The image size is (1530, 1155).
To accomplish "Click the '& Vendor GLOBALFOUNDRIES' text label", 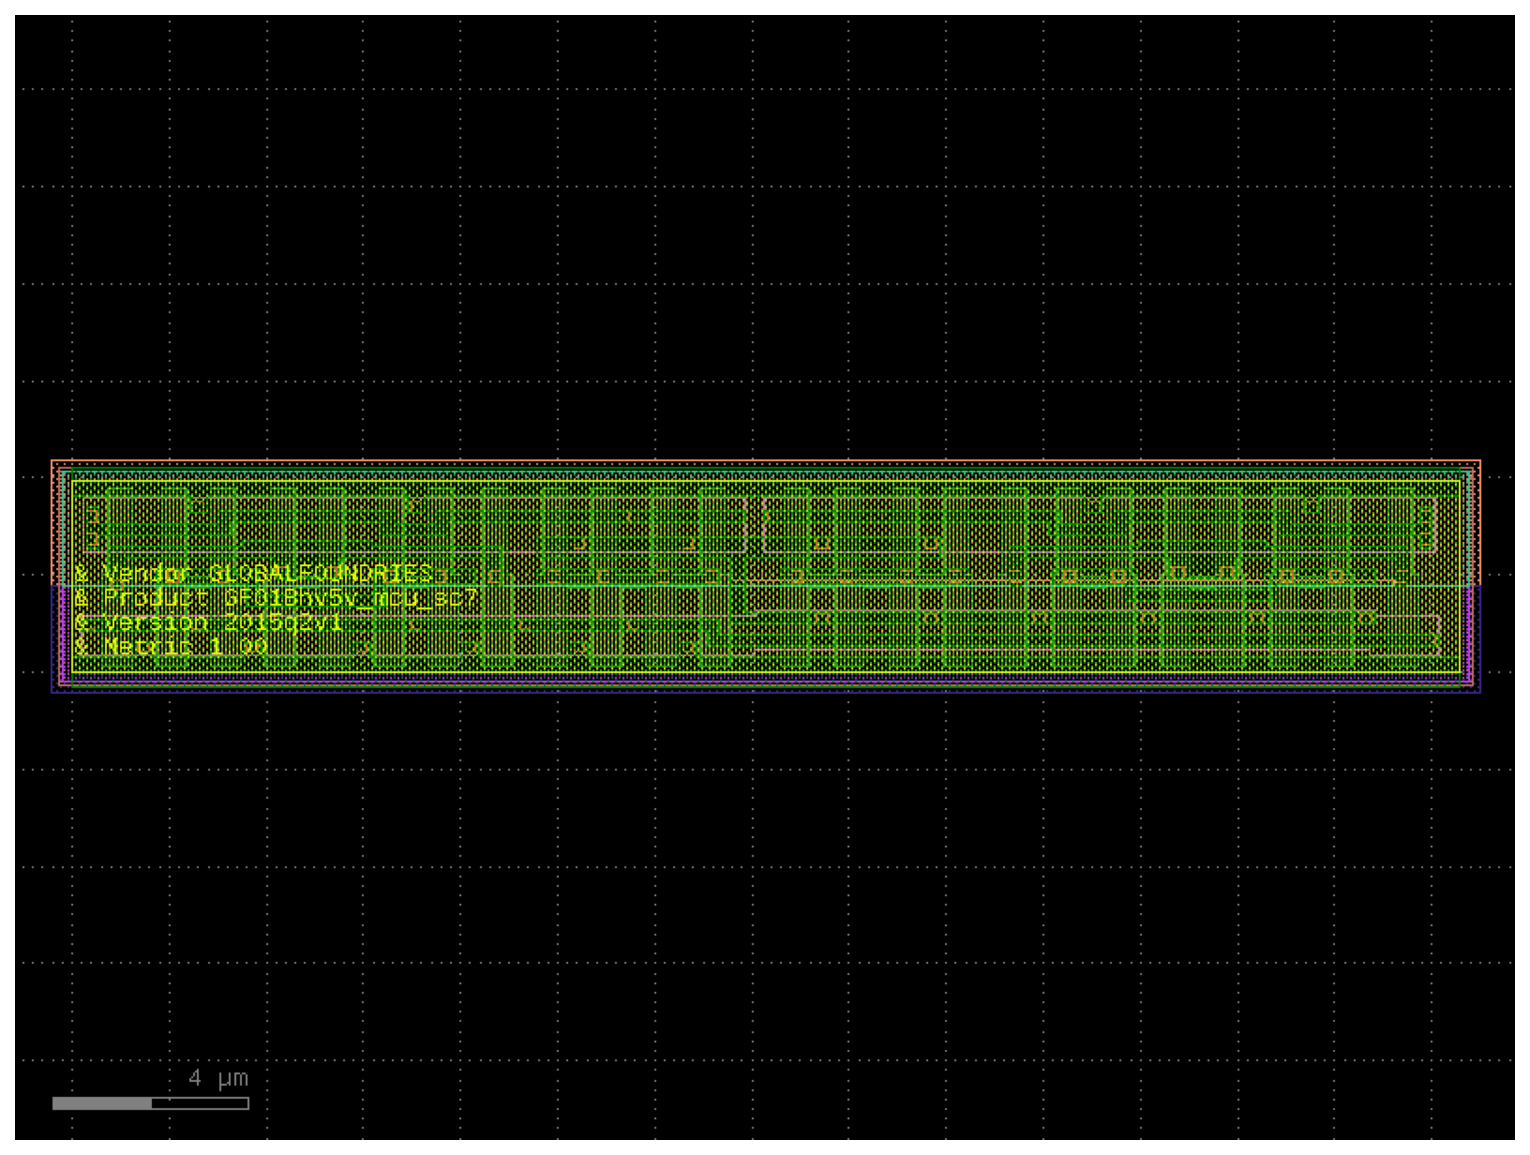I will click(254, 573).
